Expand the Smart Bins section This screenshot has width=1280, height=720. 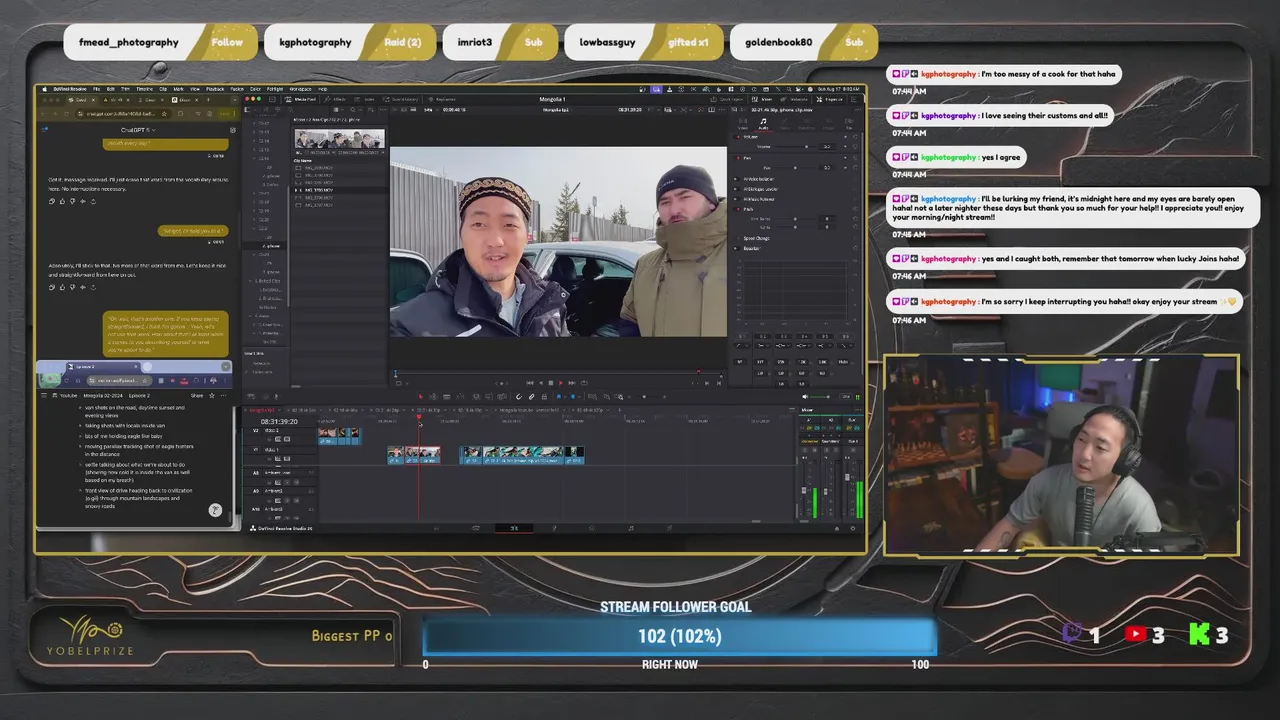257,353
